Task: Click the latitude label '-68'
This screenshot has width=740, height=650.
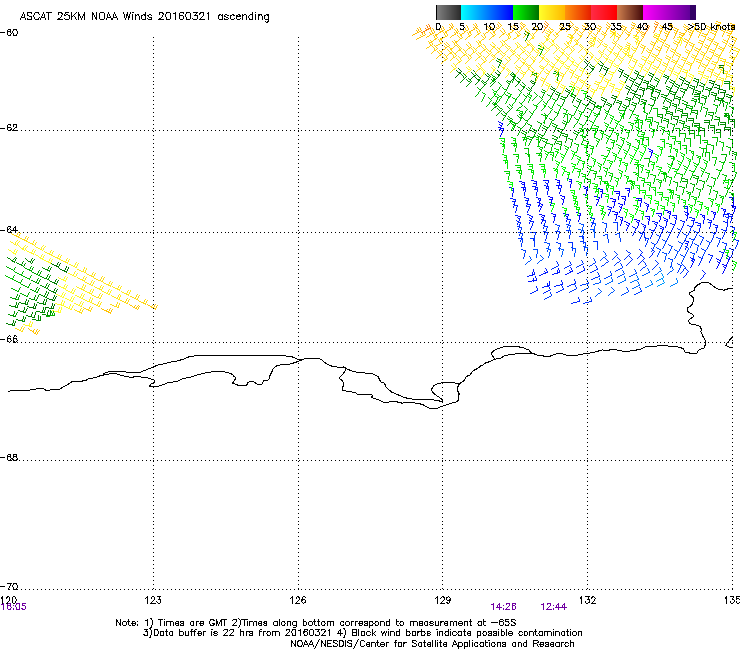Action: point(9,458)
